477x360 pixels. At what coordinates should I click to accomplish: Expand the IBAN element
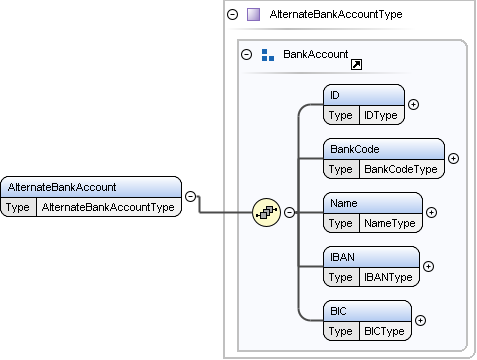428,267
